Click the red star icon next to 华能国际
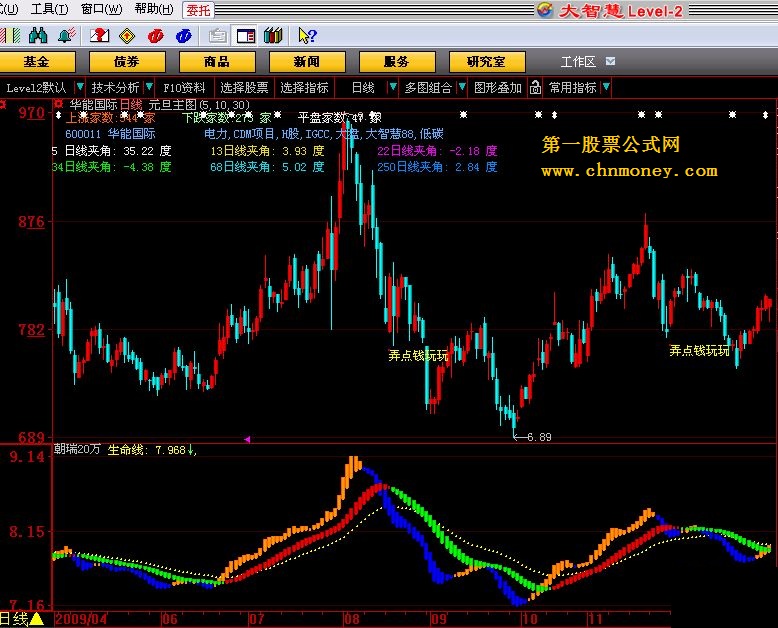 59,104
